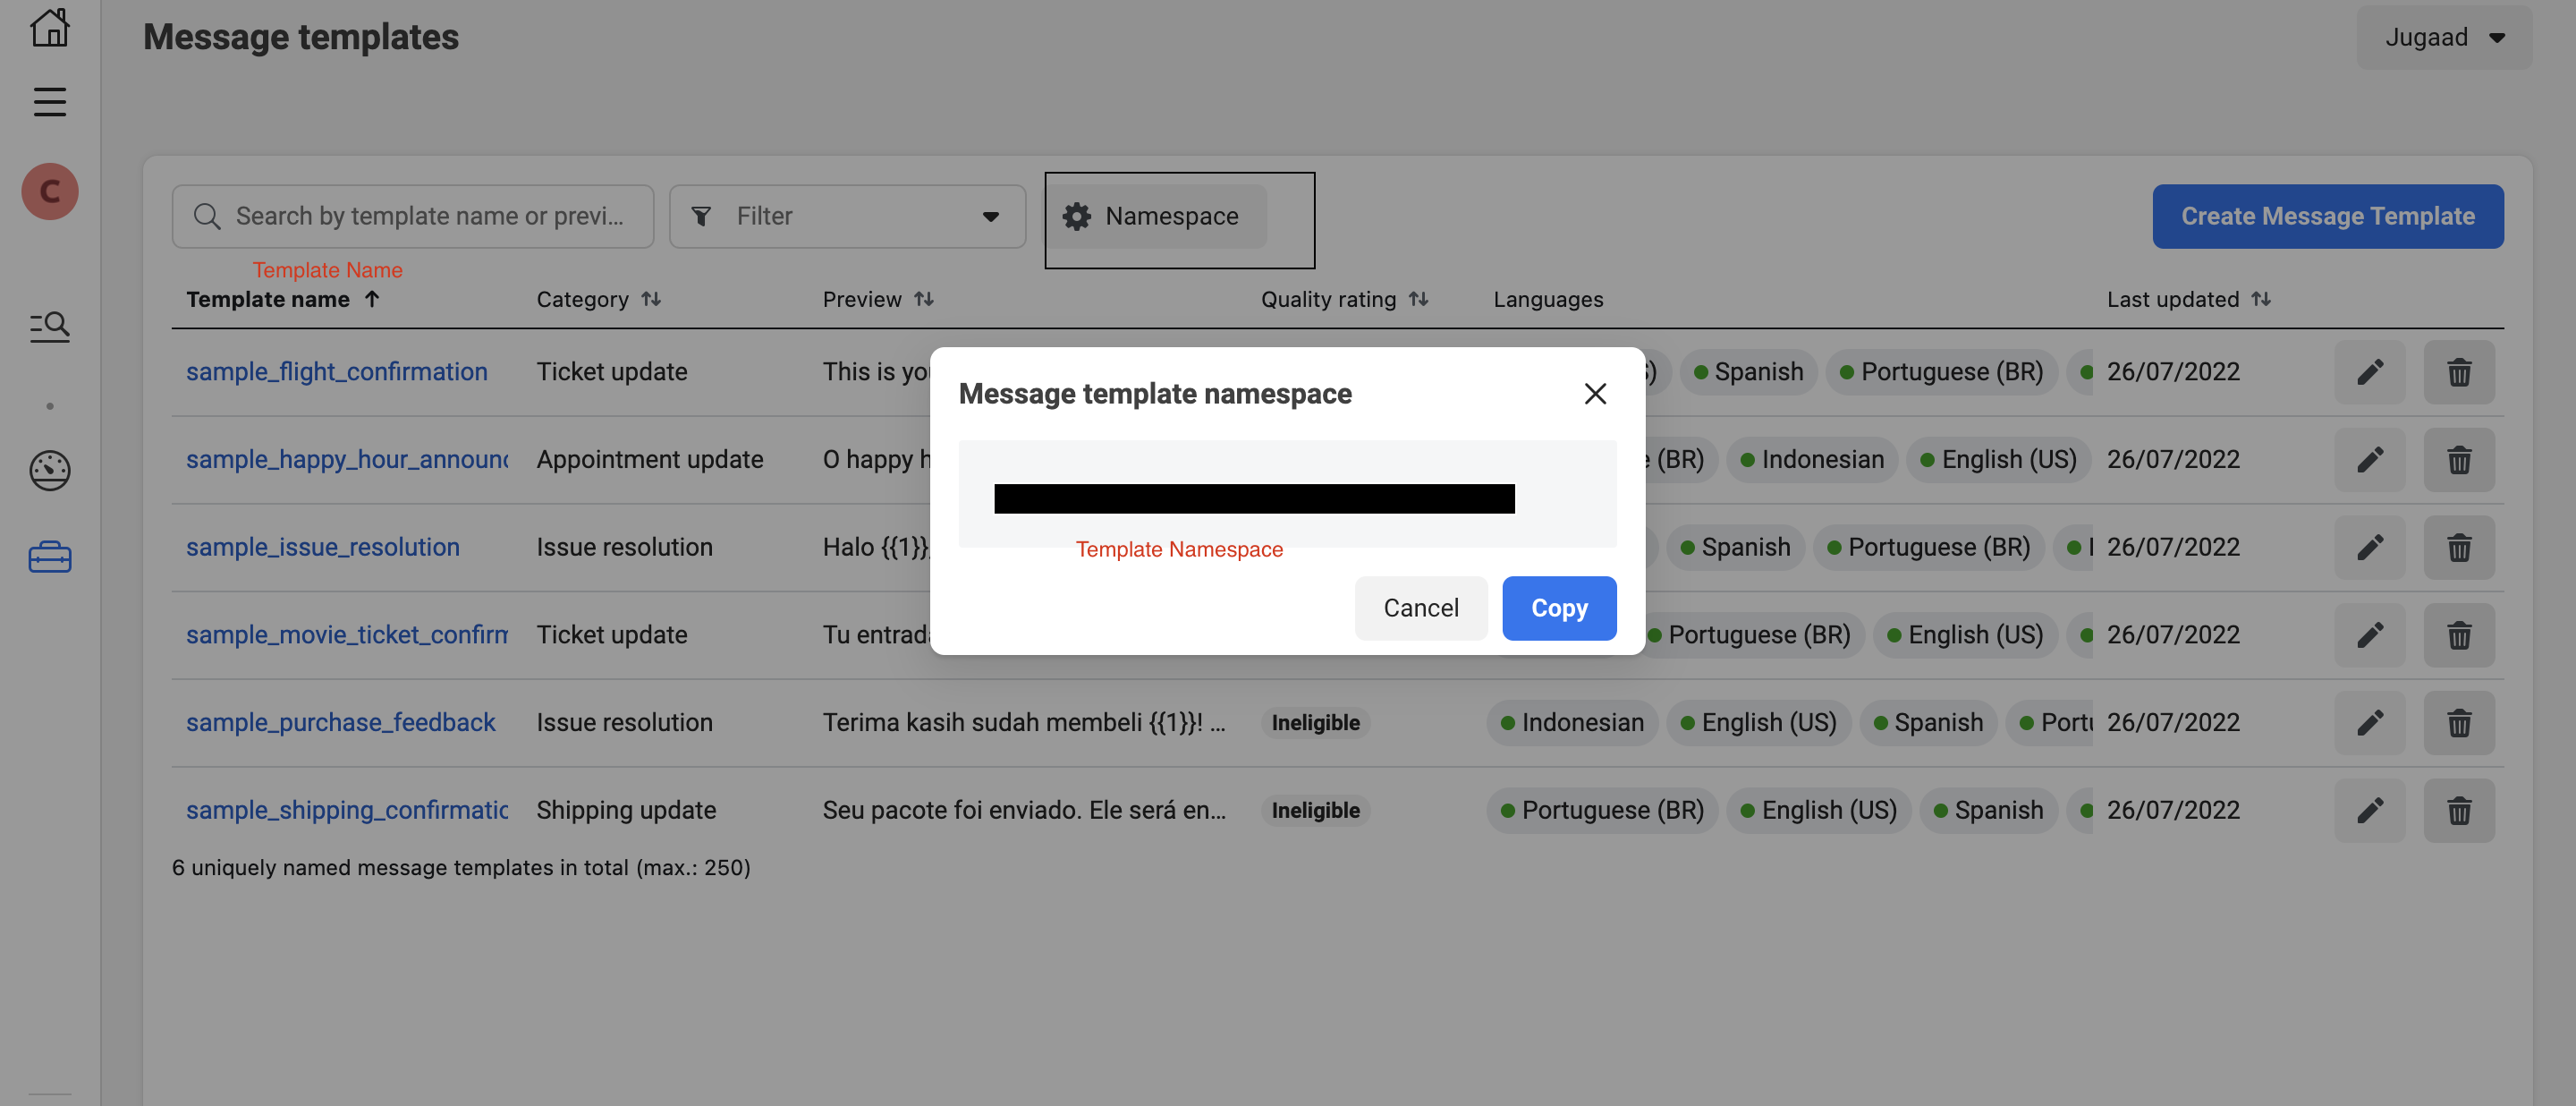Expand the Filter dropdown
Viewport: 2576px width, 1106px height.
click(x=847, y=216)
